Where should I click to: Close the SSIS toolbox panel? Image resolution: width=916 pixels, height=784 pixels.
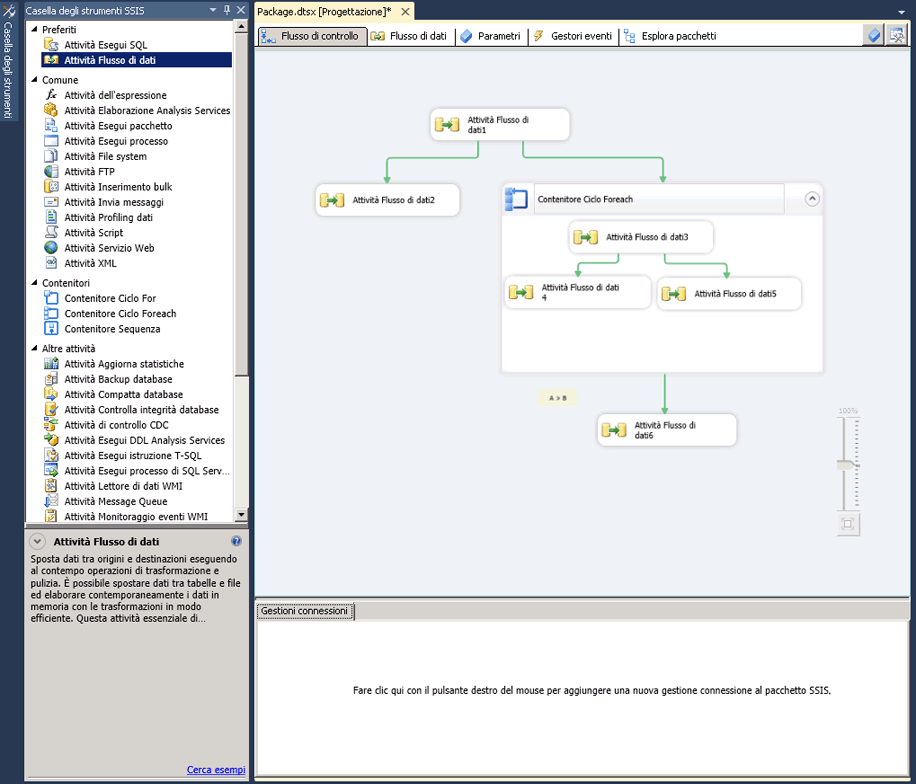pyautogui.click(x=241, y=10)
